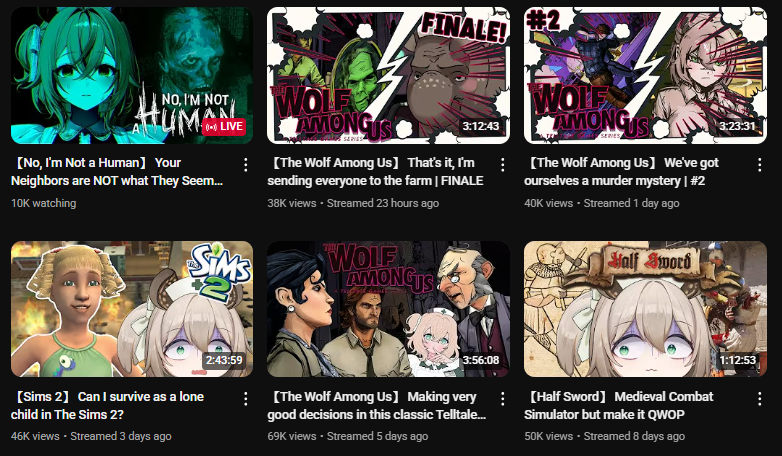Screen dimensions: 782x456
Task: Open three-dot menu for Wolf Among Us FINALE video
Action: (x=502, y=165)
